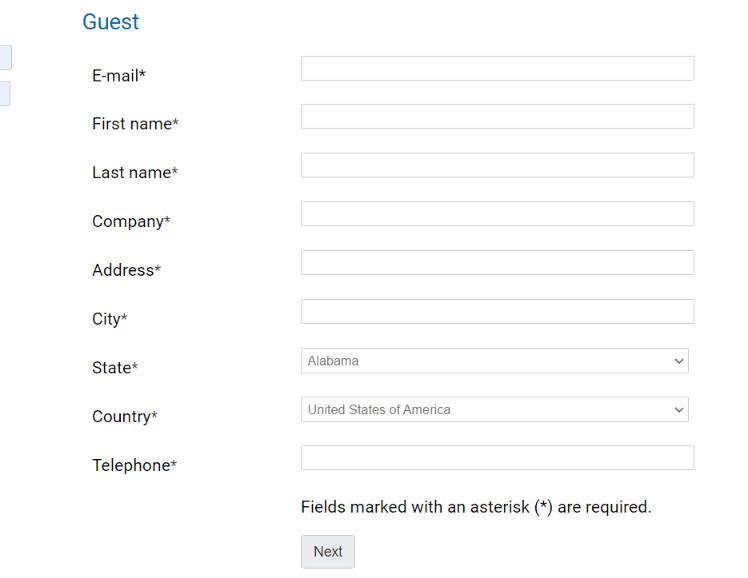Open the State dropdown showing Alabama
The height and width of the screenshot is (578, 748).
[x=494, y=361]
